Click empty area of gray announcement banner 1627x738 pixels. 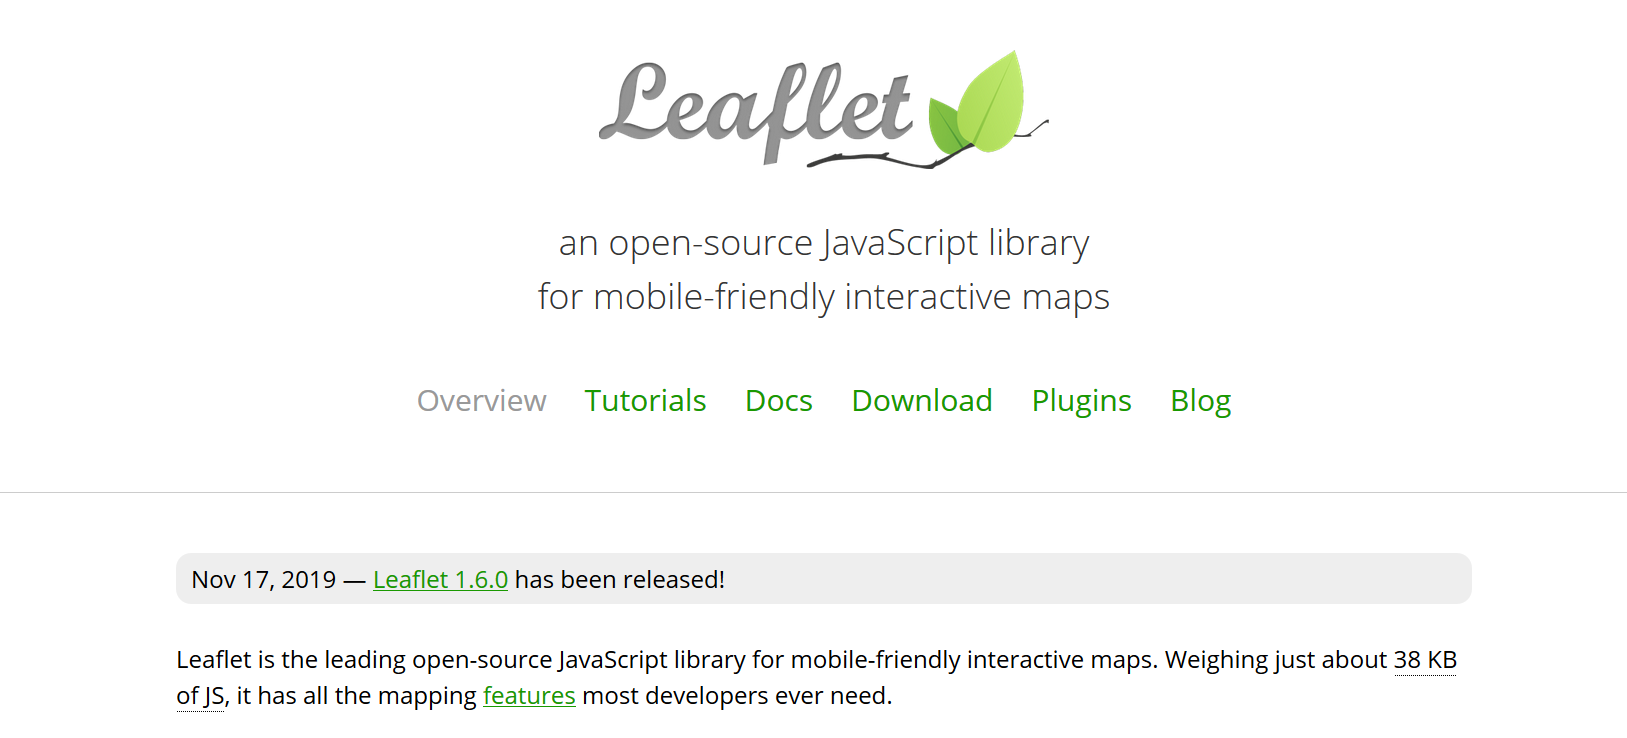coord(1100,579)
